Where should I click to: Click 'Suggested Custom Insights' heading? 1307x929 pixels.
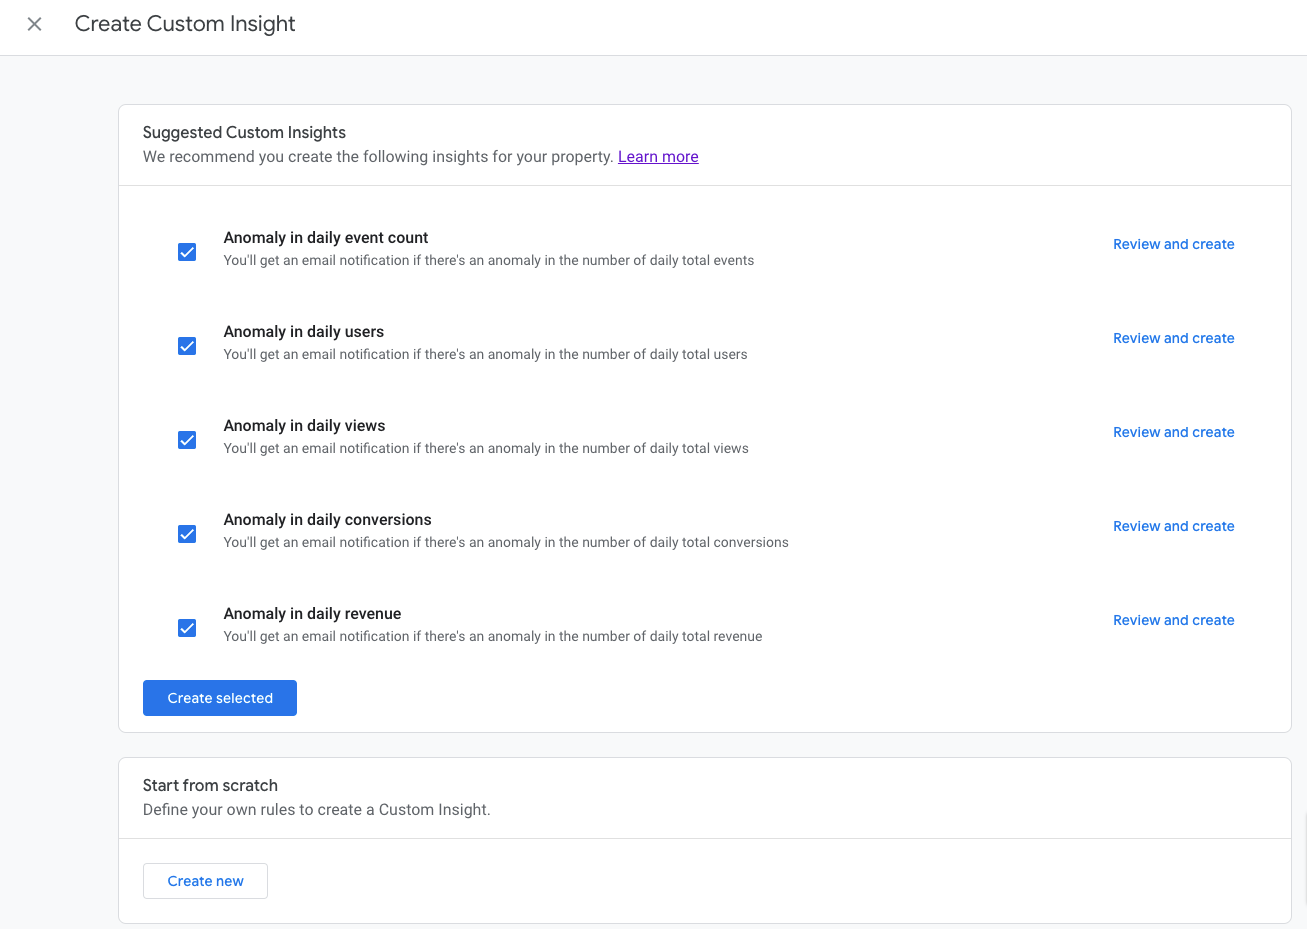point(244,132)
